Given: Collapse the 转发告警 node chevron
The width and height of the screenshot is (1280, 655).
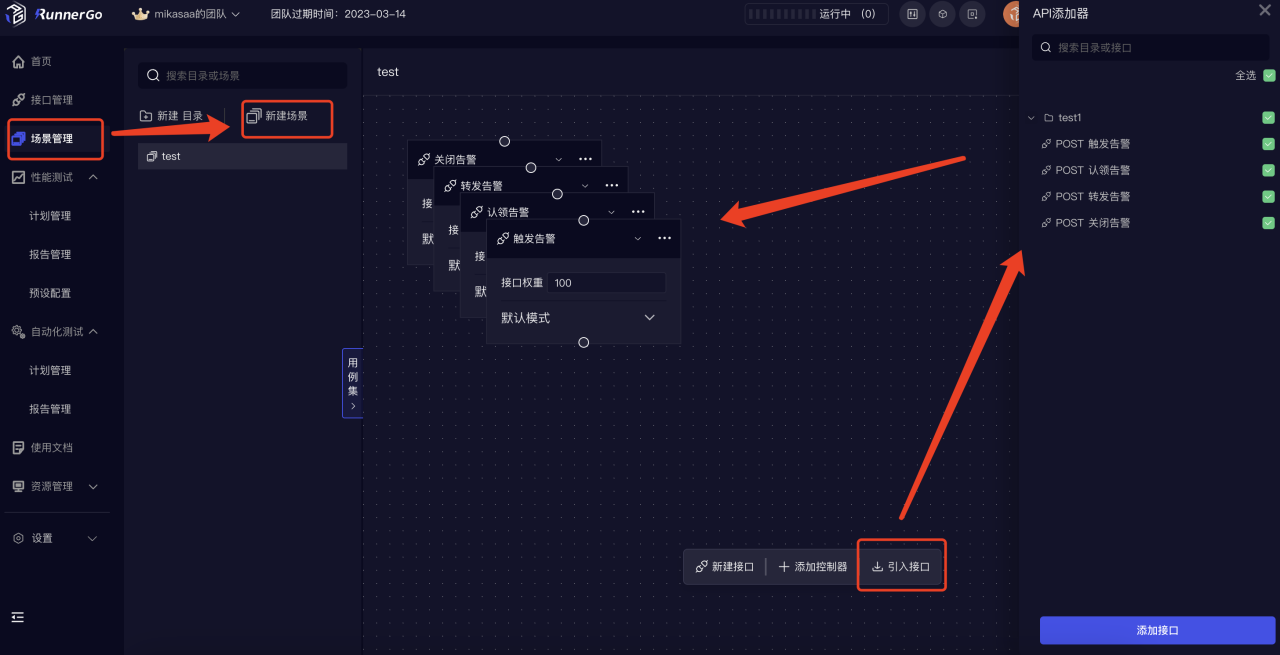Looking at the screenshot, I should tap(585, 186).
